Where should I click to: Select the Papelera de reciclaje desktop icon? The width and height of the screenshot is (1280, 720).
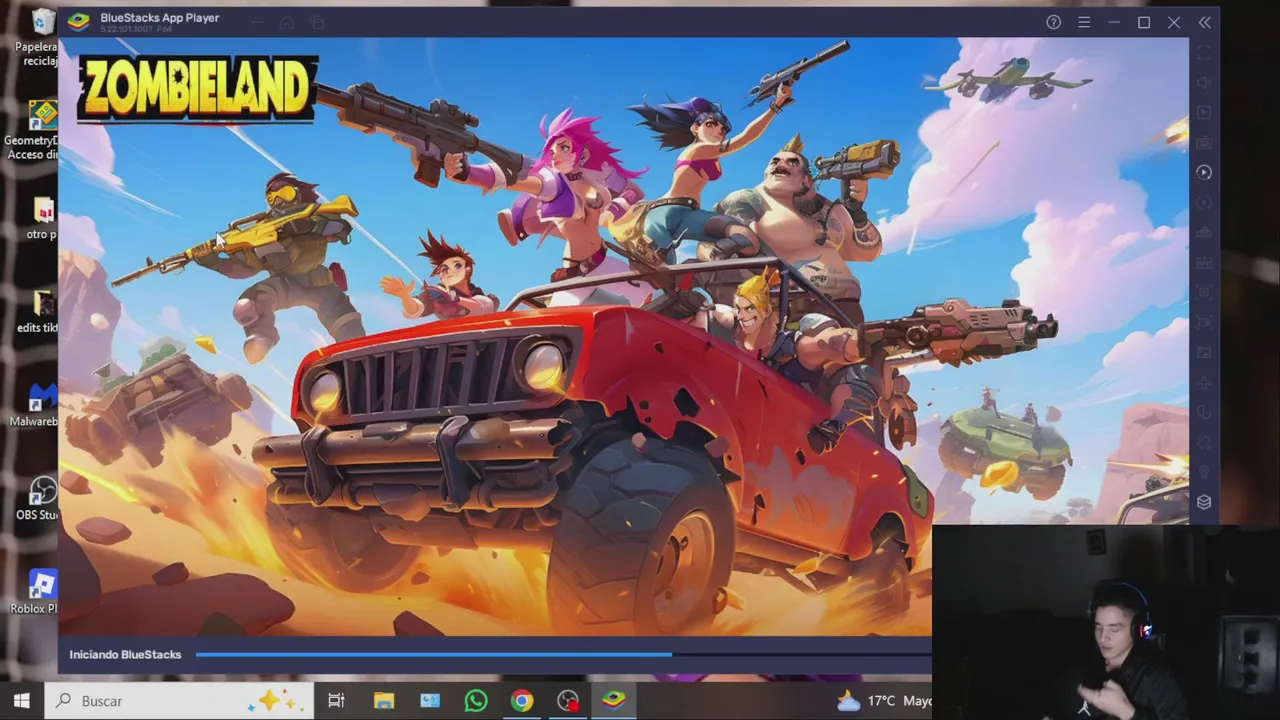click(39, 38)
